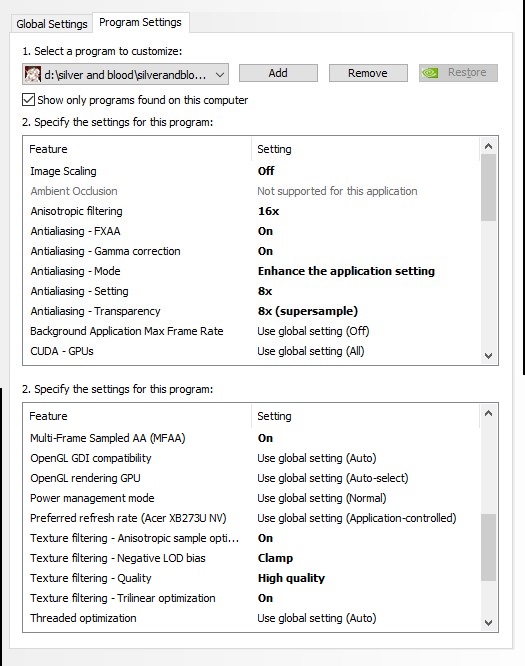525x666 pixels.
Task: Click the Restore button
Action: (x=458, y=73)
